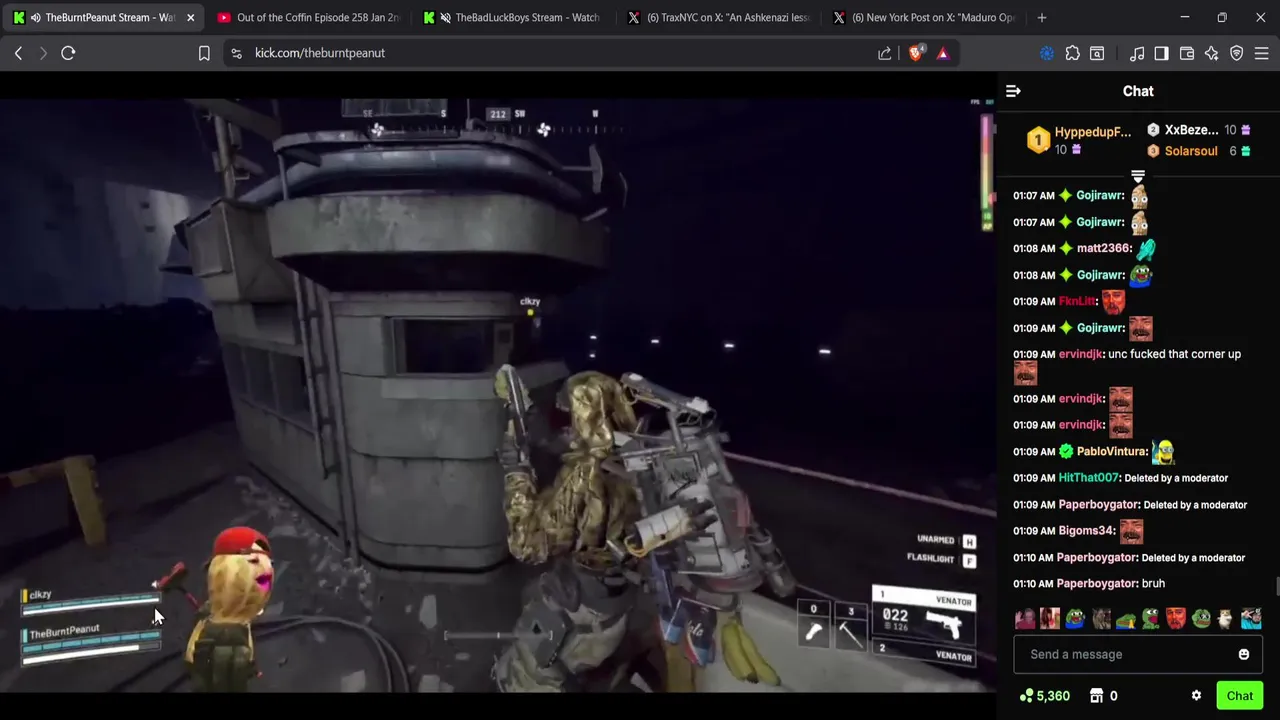
Task: Click the tab search toolbar icon
Action: tap(1097, 53)
